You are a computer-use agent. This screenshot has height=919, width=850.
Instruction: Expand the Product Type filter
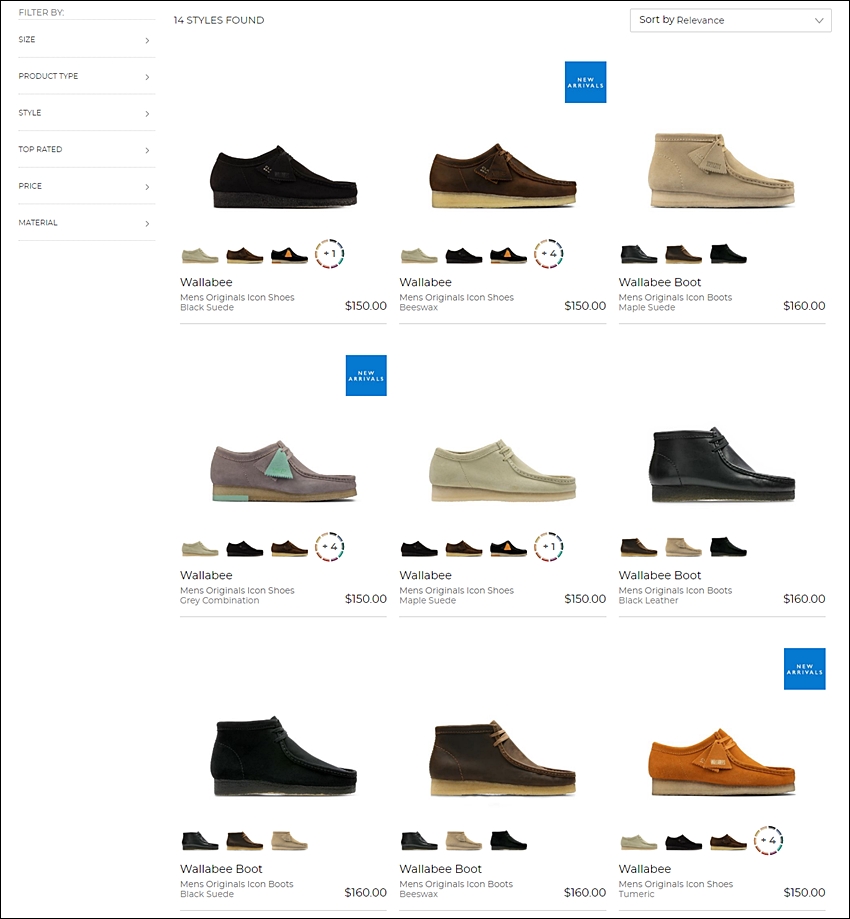(87, 76)
